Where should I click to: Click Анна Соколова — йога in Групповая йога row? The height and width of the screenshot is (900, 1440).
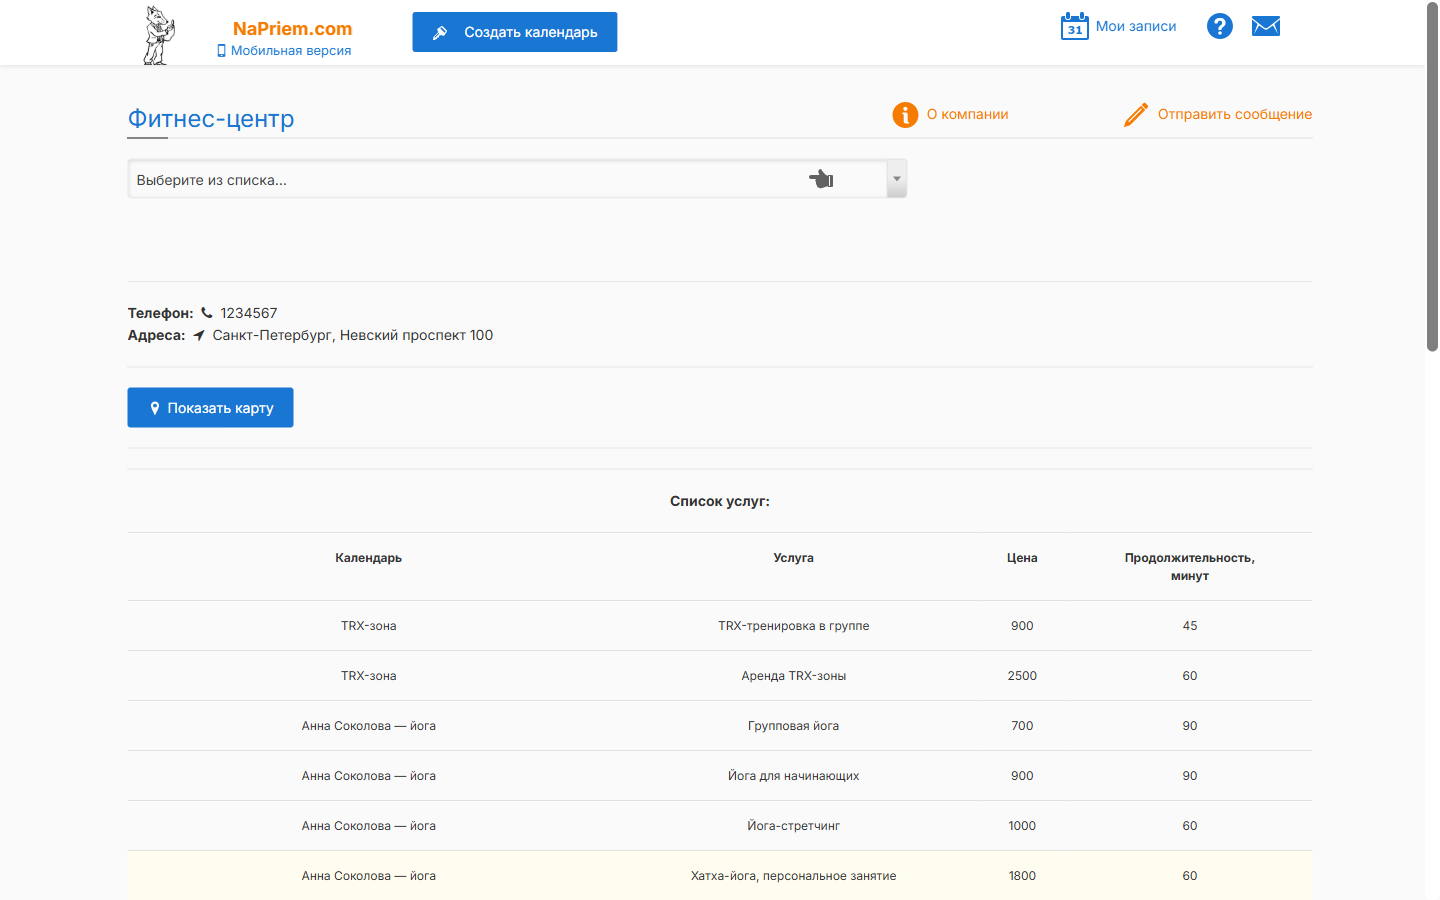pos(369,726)
